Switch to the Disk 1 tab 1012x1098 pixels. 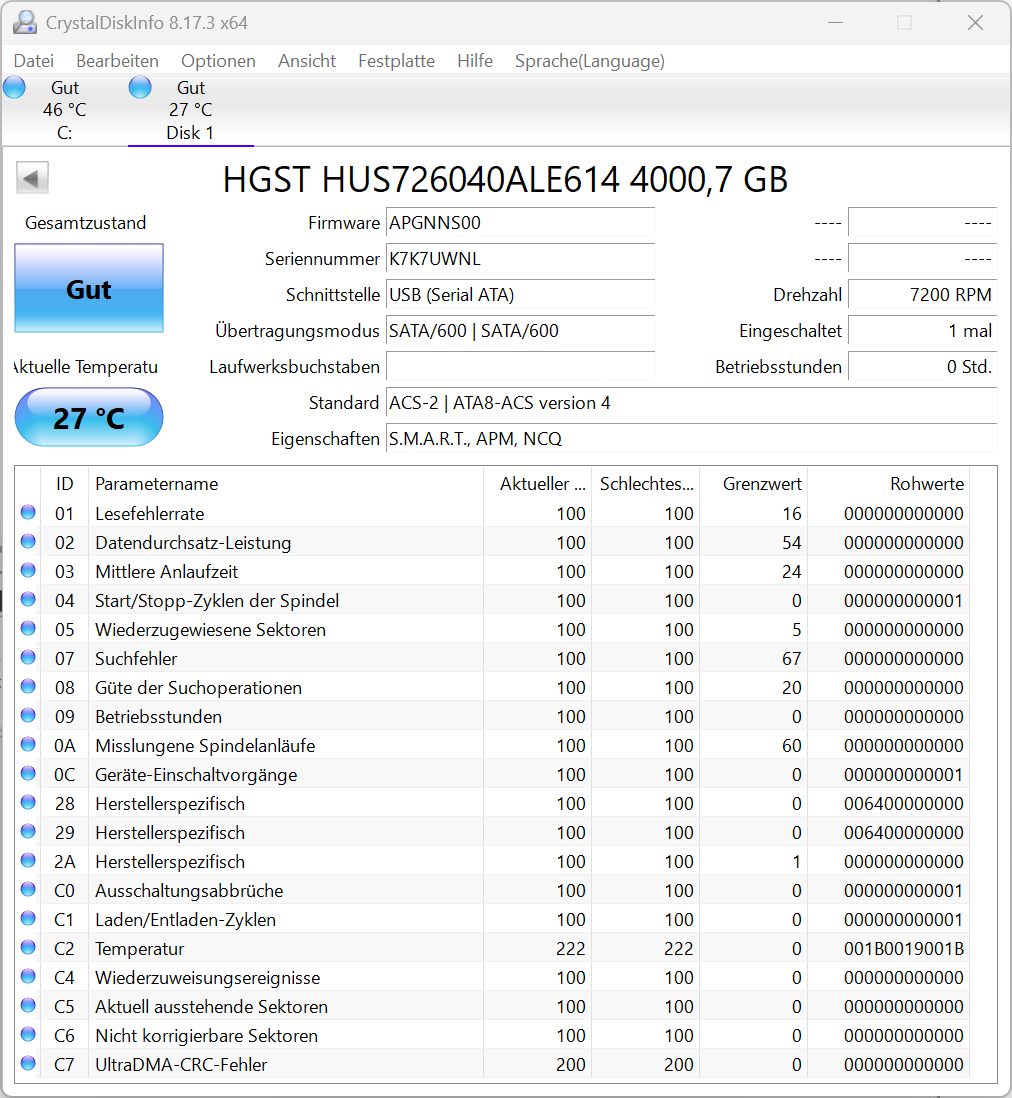(190, 110)
